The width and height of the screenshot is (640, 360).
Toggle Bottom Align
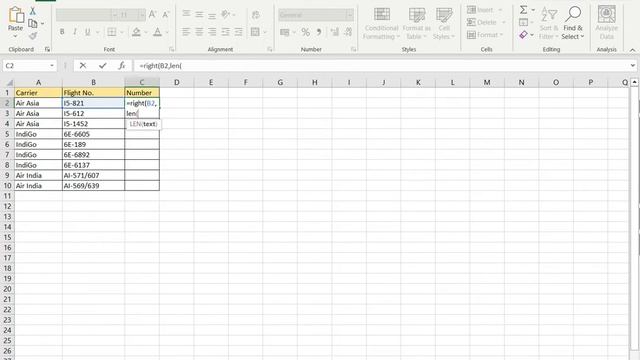pos(212,15)
